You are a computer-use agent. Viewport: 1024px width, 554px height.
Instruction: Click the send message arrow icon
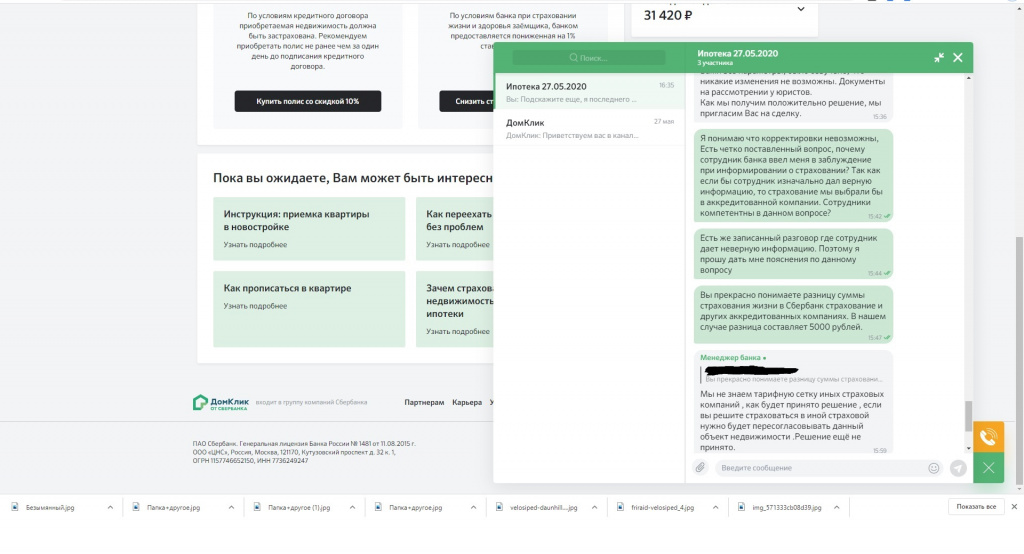[958, 468]
